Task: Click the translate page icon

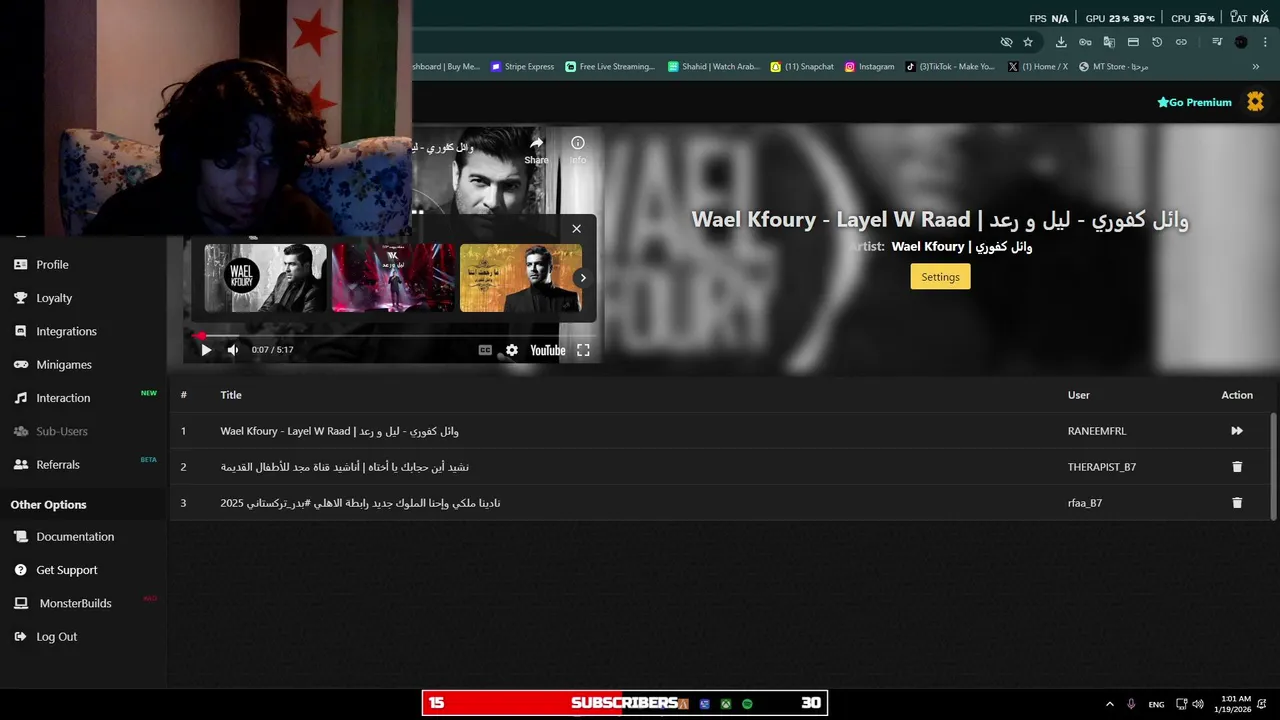Action: pyautogui.click(x=1109, y=42)
